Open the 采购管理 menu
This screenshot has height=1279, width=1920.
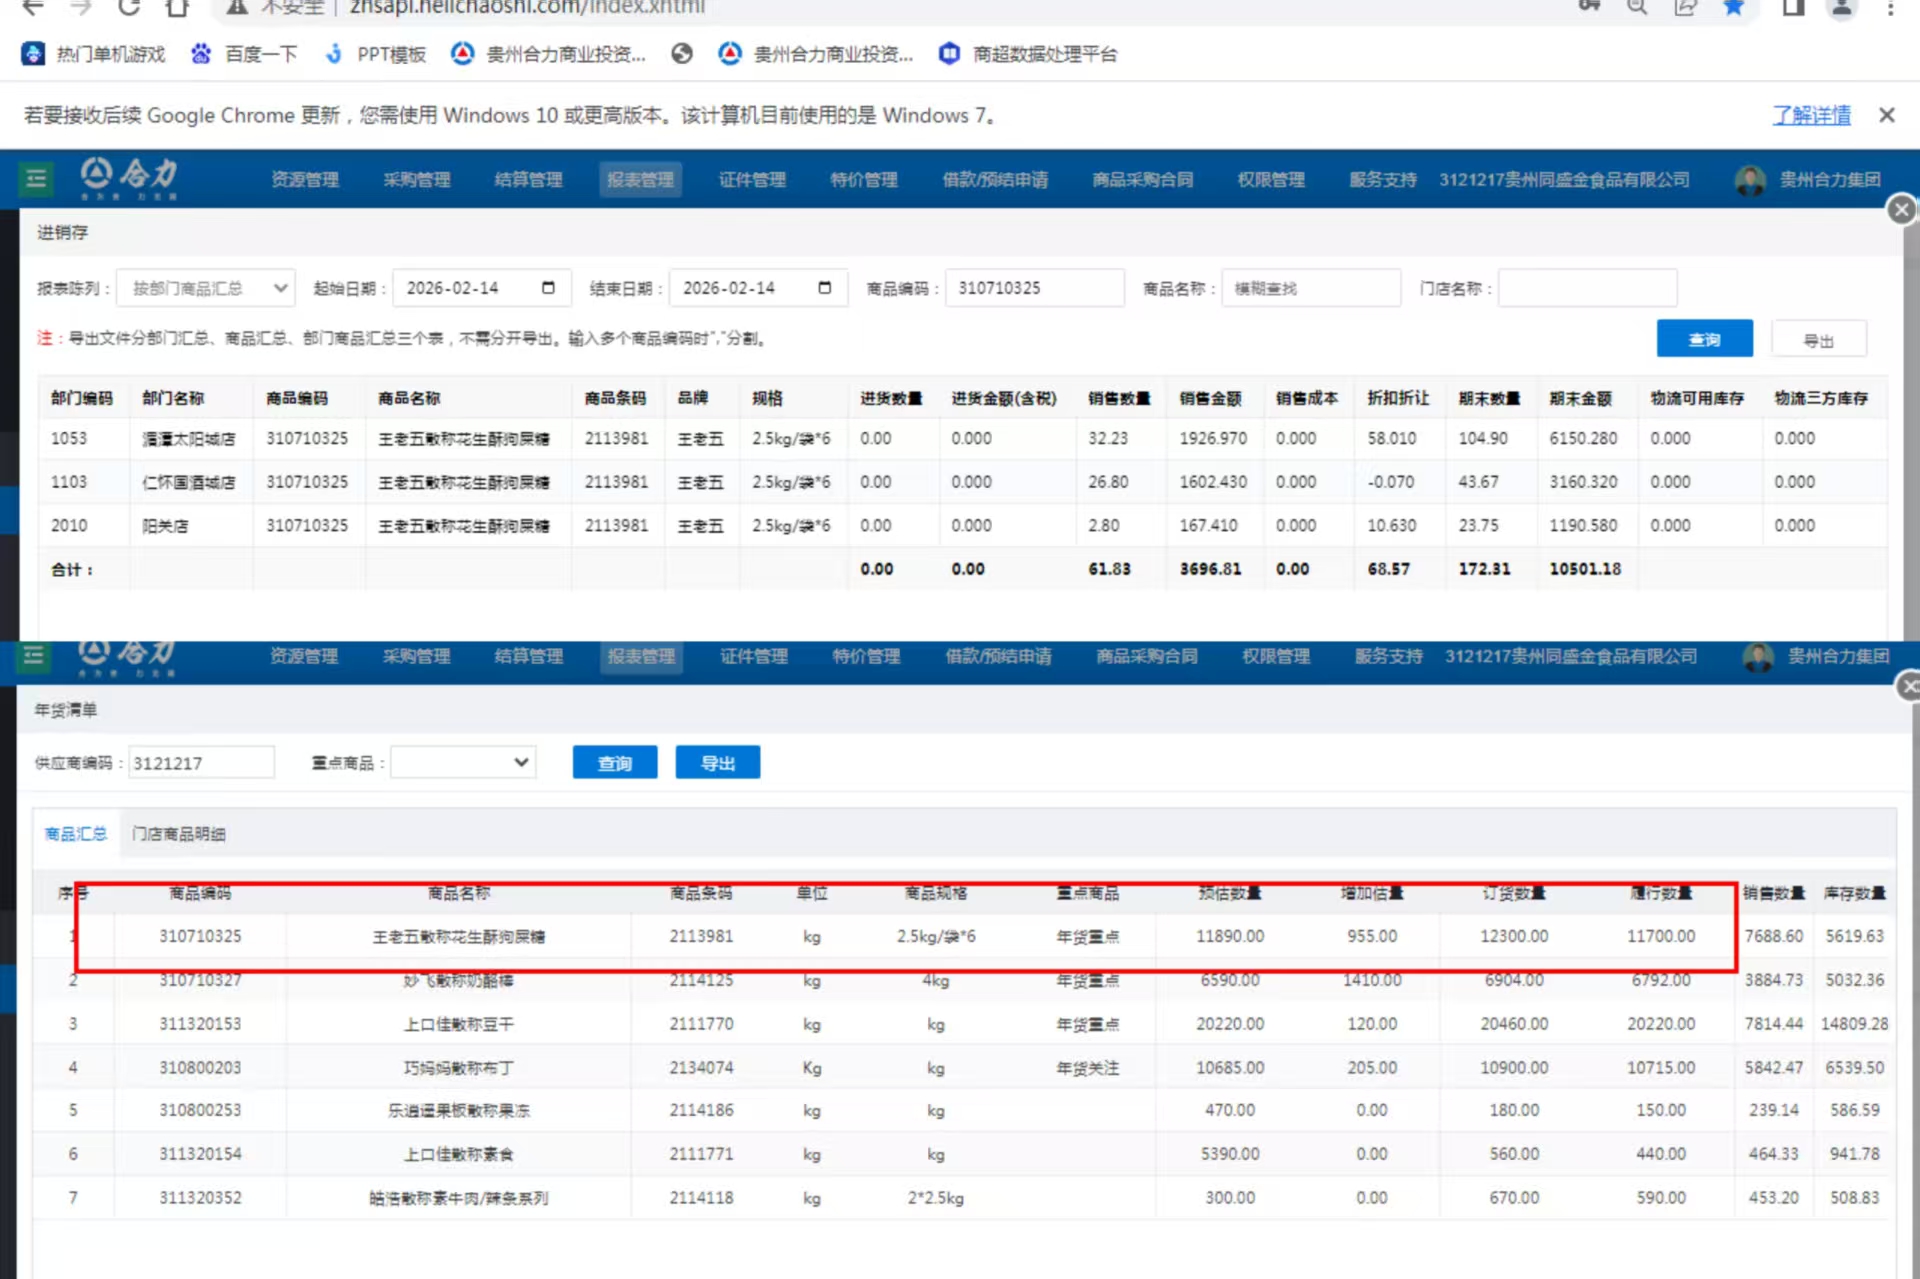point(416,180)
